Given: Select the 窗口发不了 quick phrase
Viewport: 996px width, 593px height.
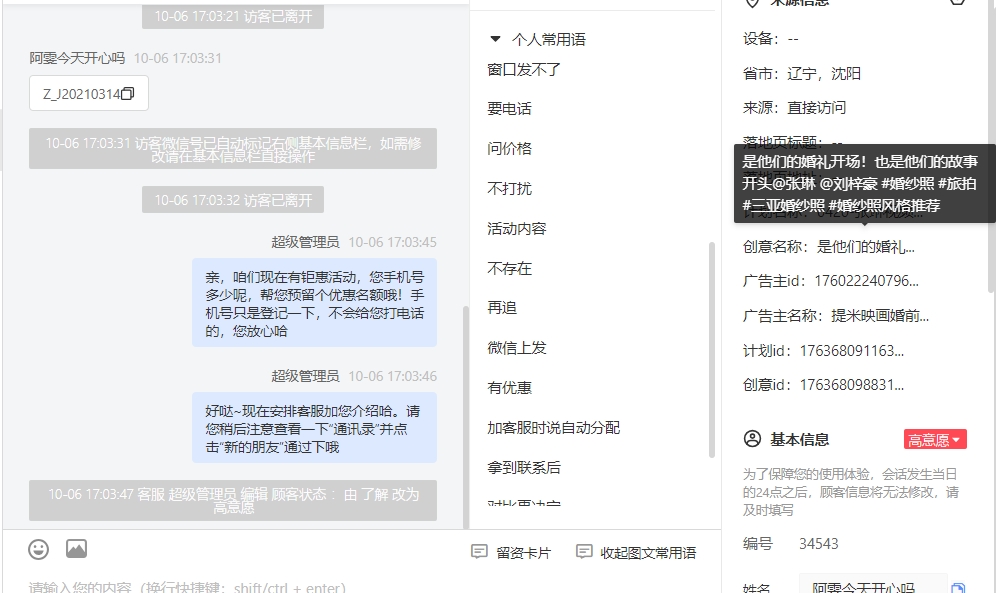Looking at the screenshot, I should point(524,69).
